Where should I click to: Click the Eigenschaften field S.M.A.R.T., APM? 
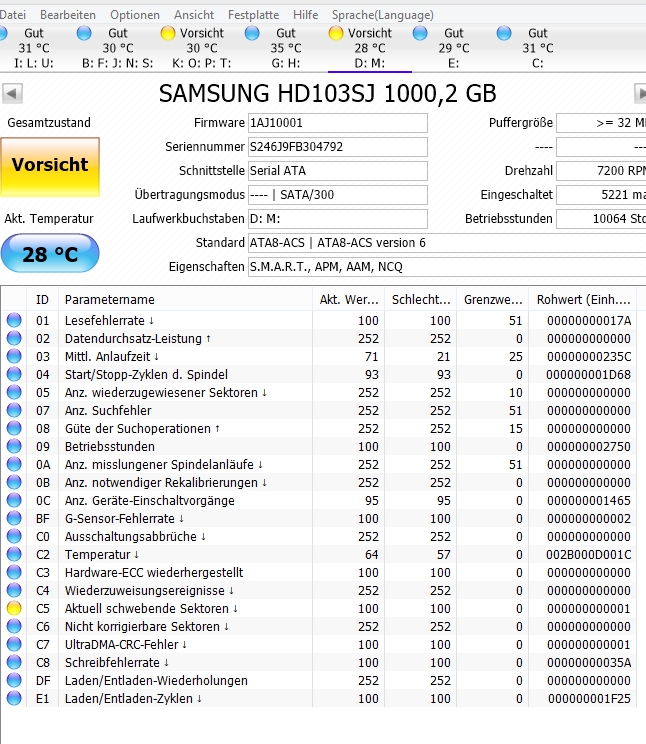[x=447, y=267]
